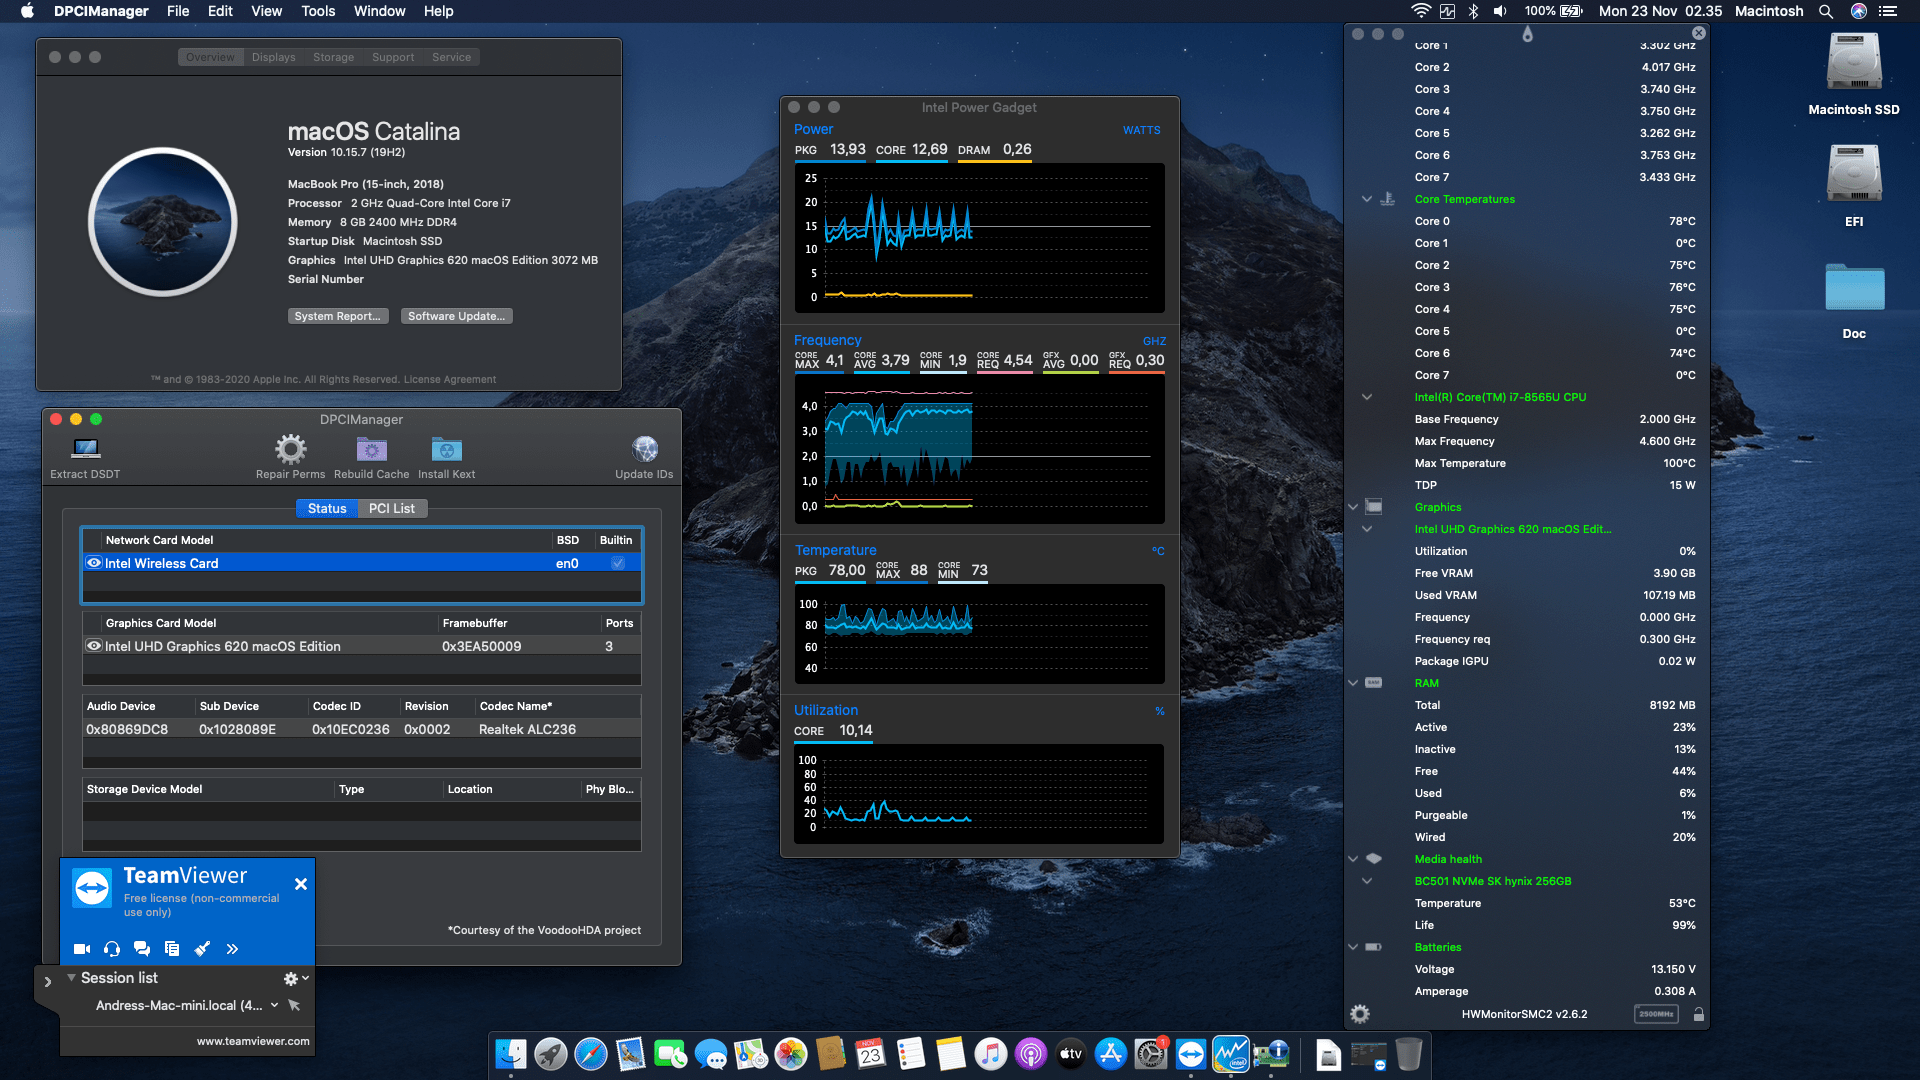Open TeamViewer file transfer icon
Viewport: 1920px width, 1080px height.
click(172, 949)
